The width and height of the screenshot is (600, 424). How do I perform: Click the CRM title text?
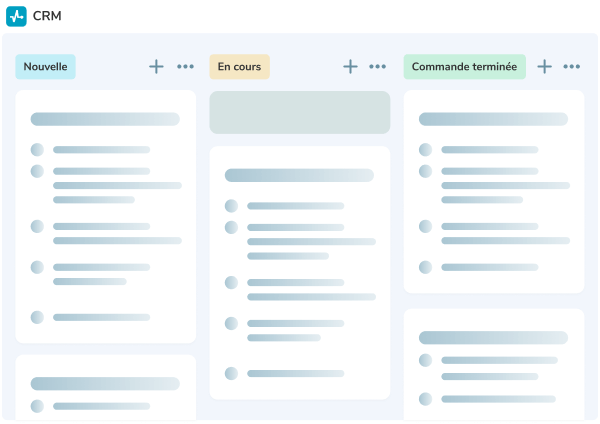[x=47, y=16]
